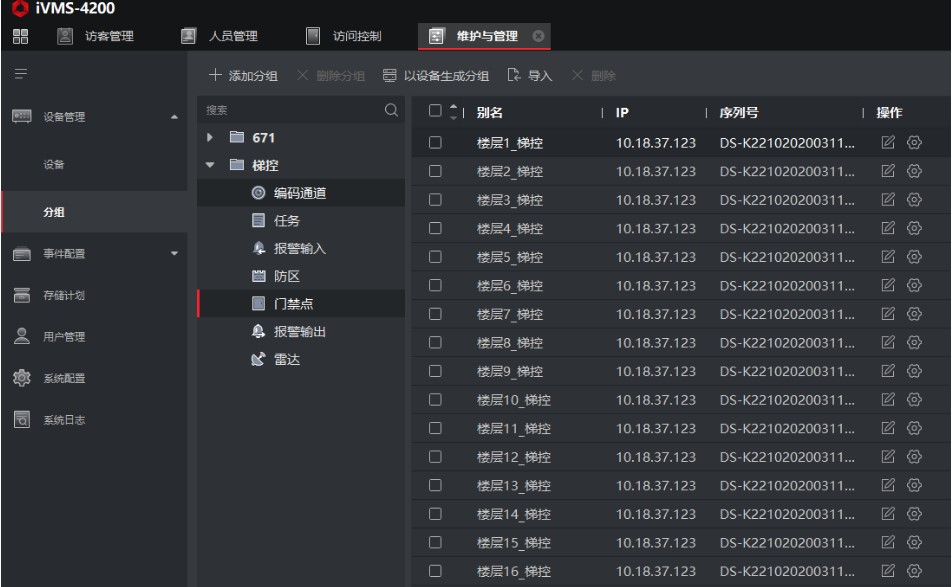Screen dimensions: 952x587
Task: Edit 楼层10_梯控 with the pencil icon
Action: [888, 399]
